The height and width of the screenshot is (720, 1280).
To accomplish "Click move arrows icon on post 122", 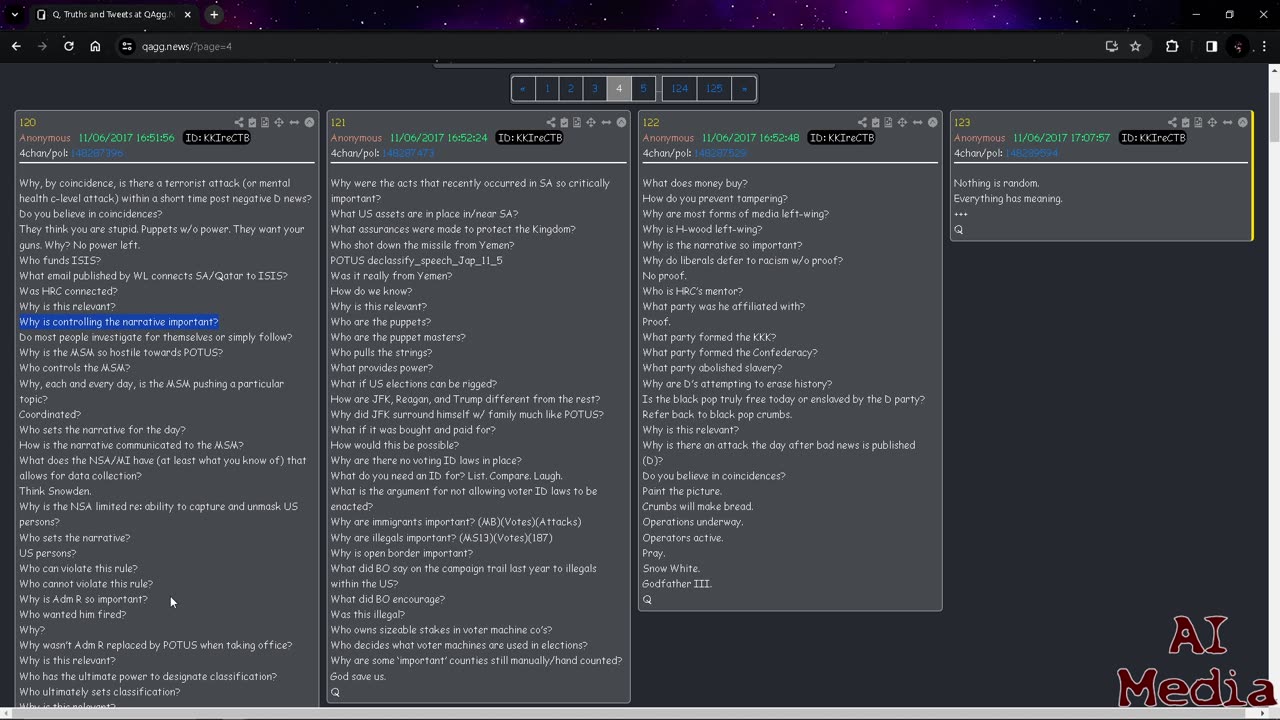I will (x=902, y=122).
